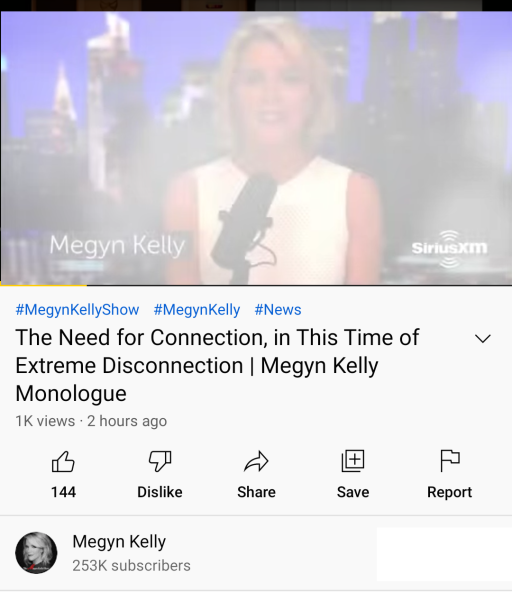Click the Report label
This screenshot has width=512, height=592.
point(450,492)
